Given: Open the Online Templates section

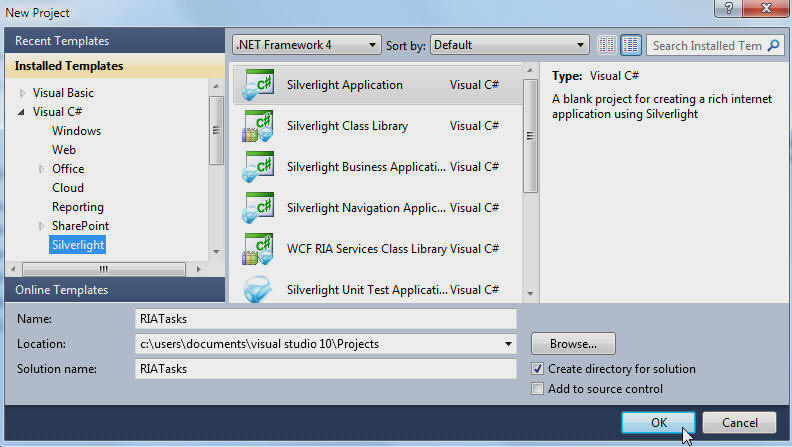Looking at the screenshot, I should [115, 289].
